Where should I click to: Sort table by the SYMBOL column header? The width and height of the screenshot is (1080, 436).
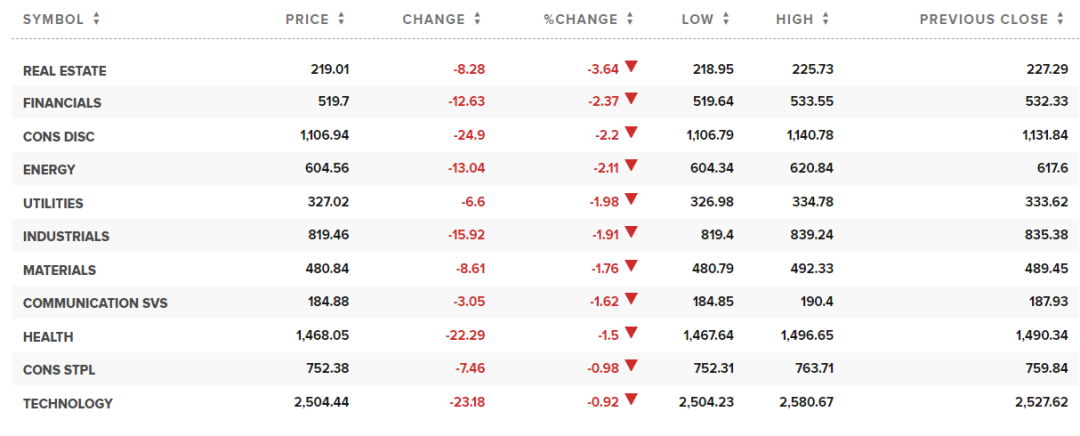54,19
